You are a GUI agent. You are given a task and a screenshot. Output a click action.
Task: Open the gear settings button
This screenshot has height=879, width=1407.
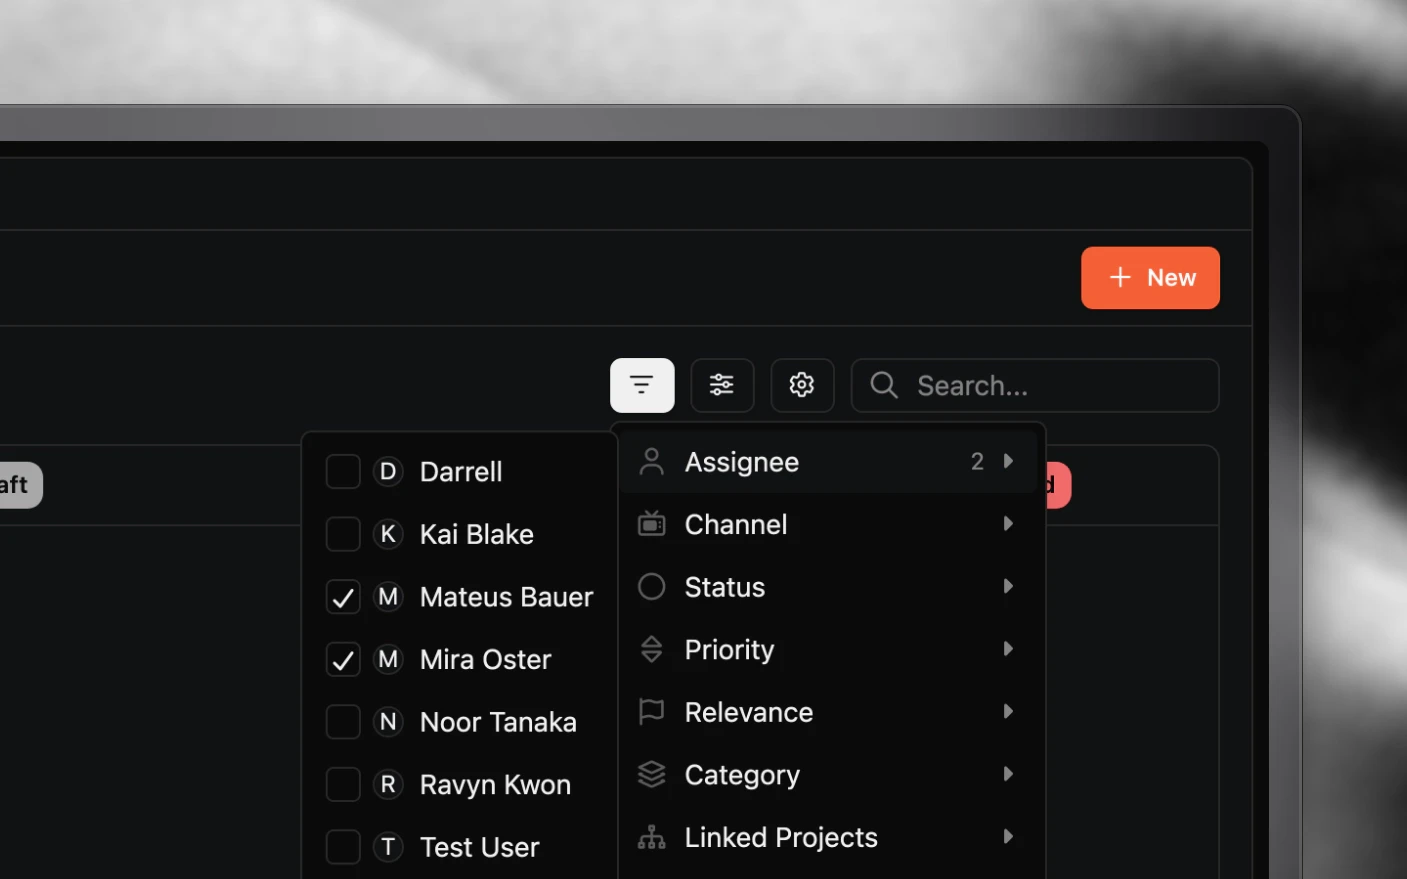[802, 385]
